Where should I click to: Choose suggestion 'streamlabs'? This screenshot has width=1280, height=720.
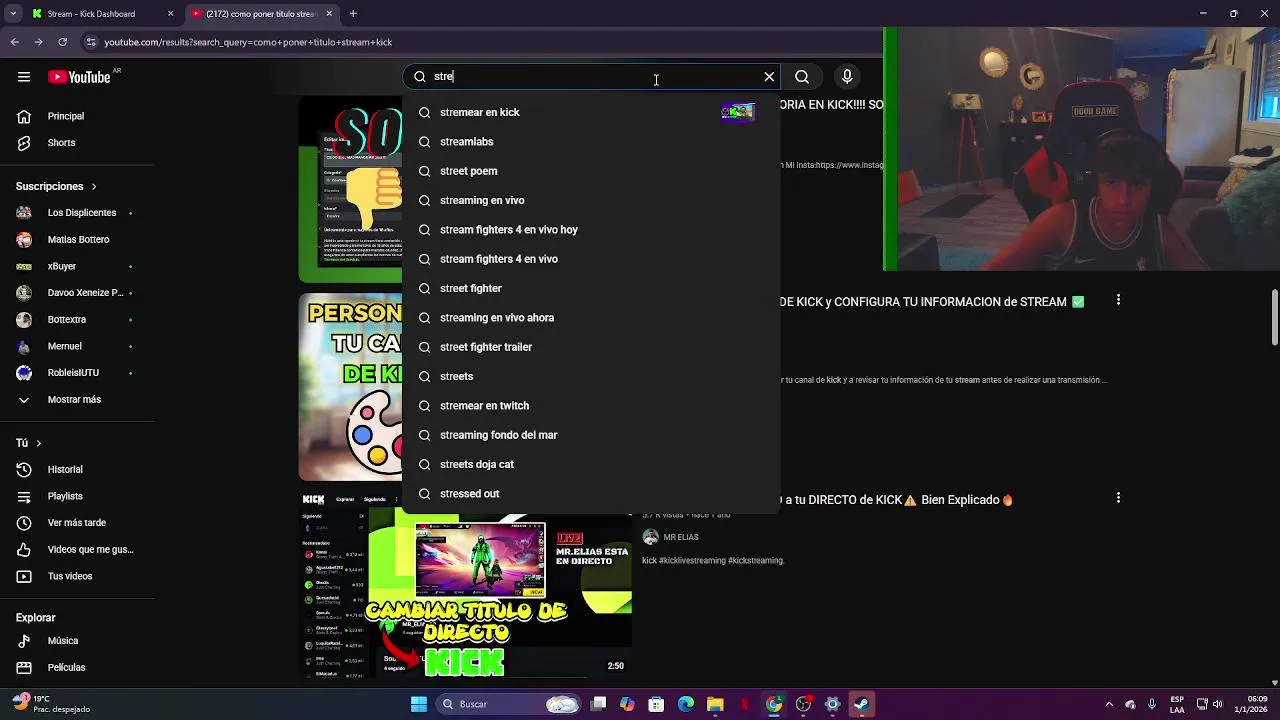pyautogui.click(x=591, y=142)
